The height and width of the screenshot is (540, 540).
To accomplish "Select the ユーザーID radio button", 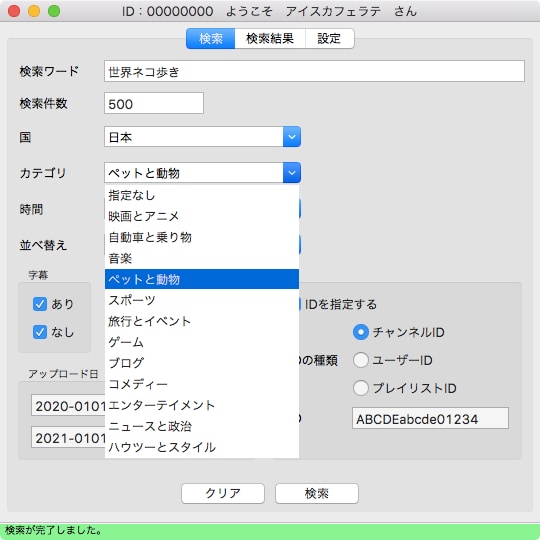I will (361, 360).
